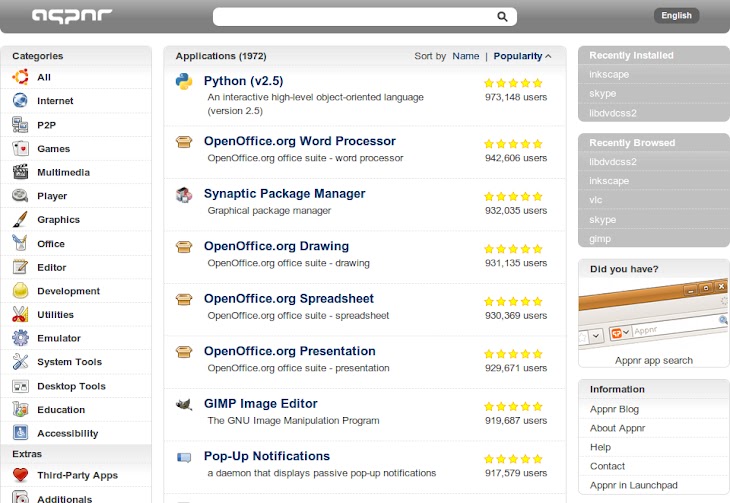The height and width of the screenshot is (503, 730).
Task: Click the Office category icon
Action: tap(20, 243)
